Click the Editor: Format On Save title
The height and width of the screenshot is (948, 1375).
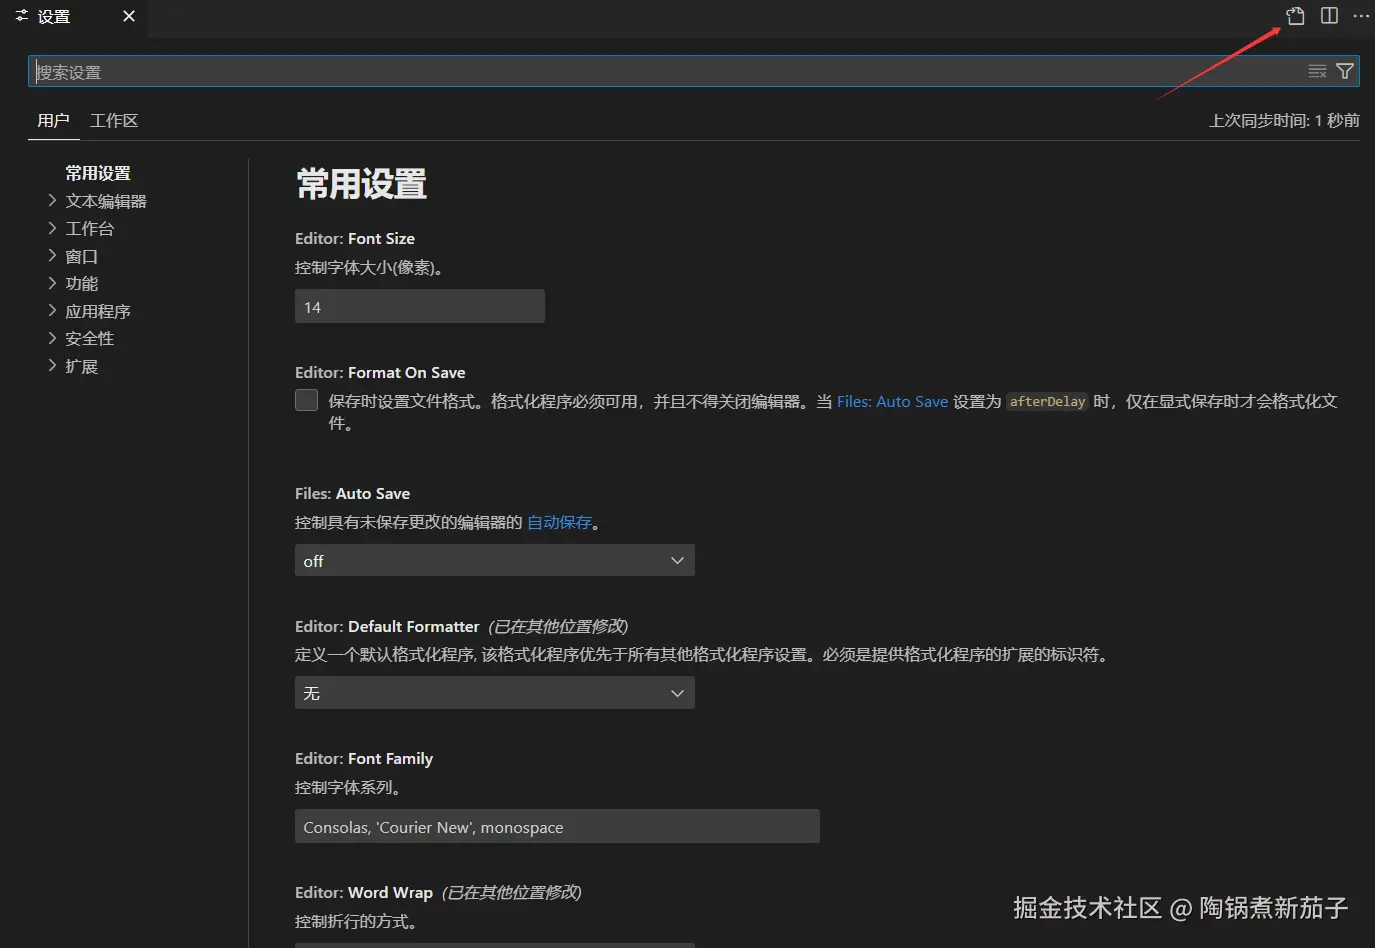(x=380, y=372)
